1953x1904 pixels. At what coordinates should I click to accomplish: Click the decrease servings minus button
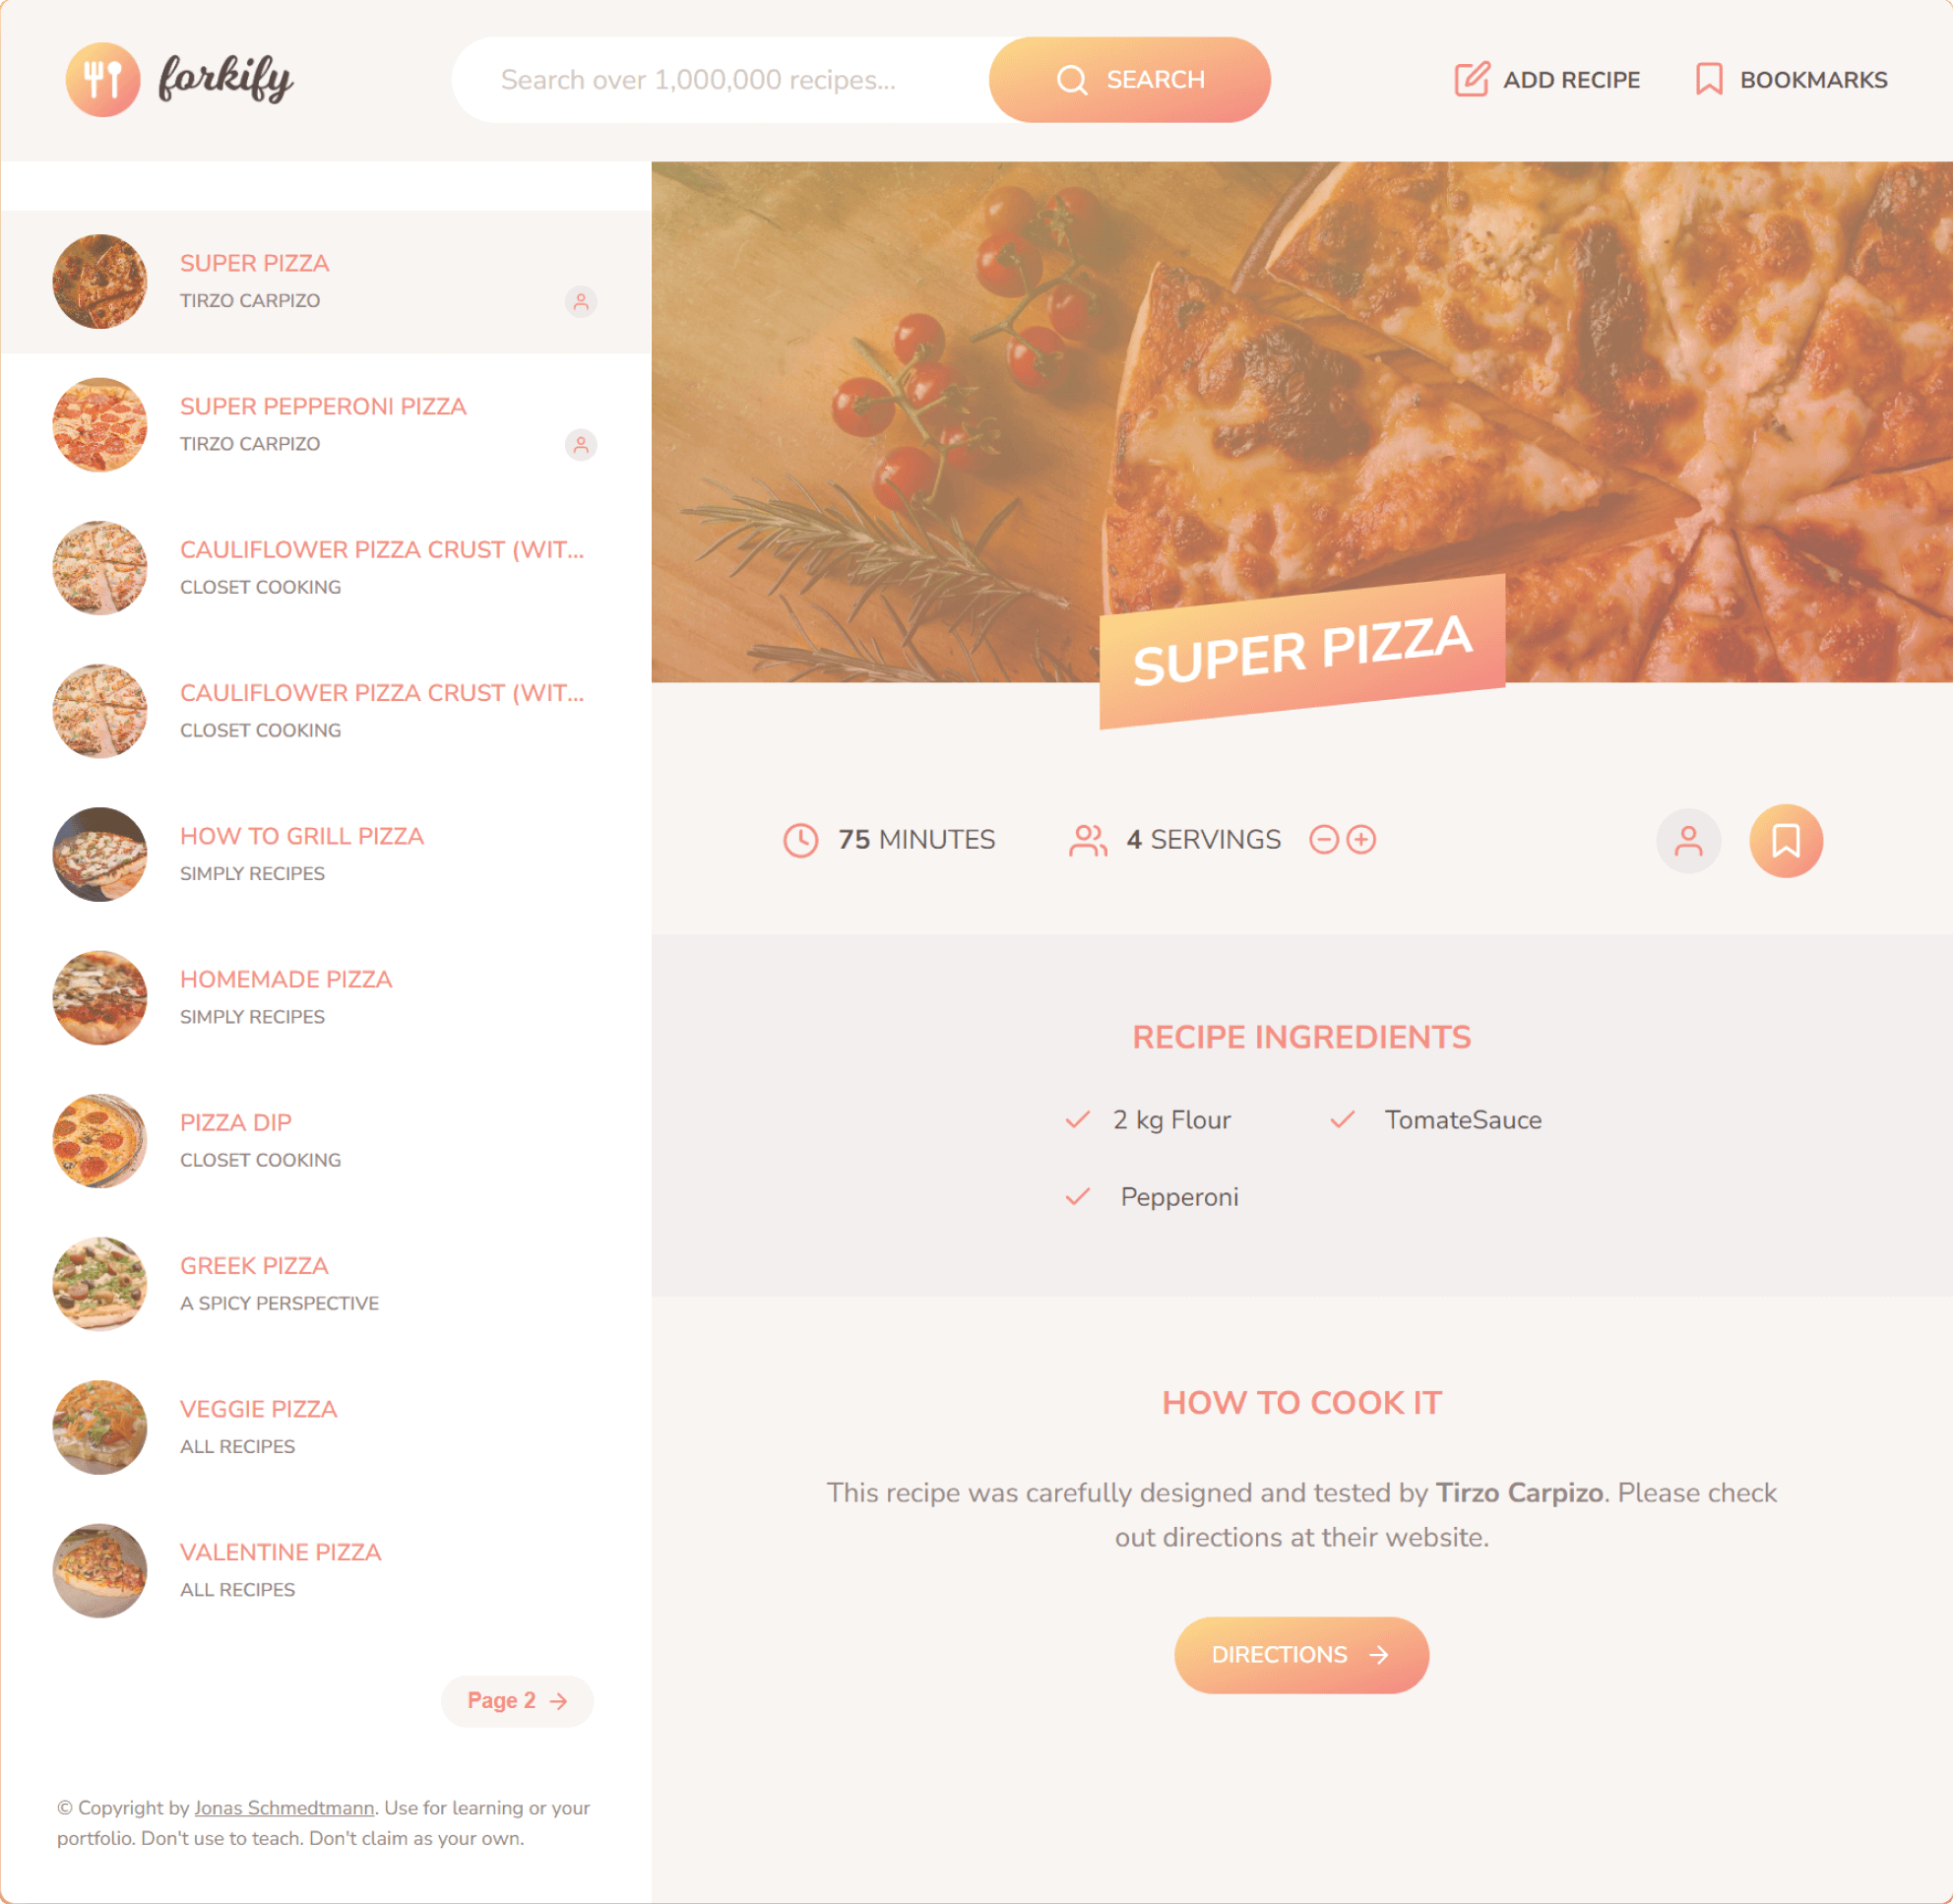tap(1325, 839)
